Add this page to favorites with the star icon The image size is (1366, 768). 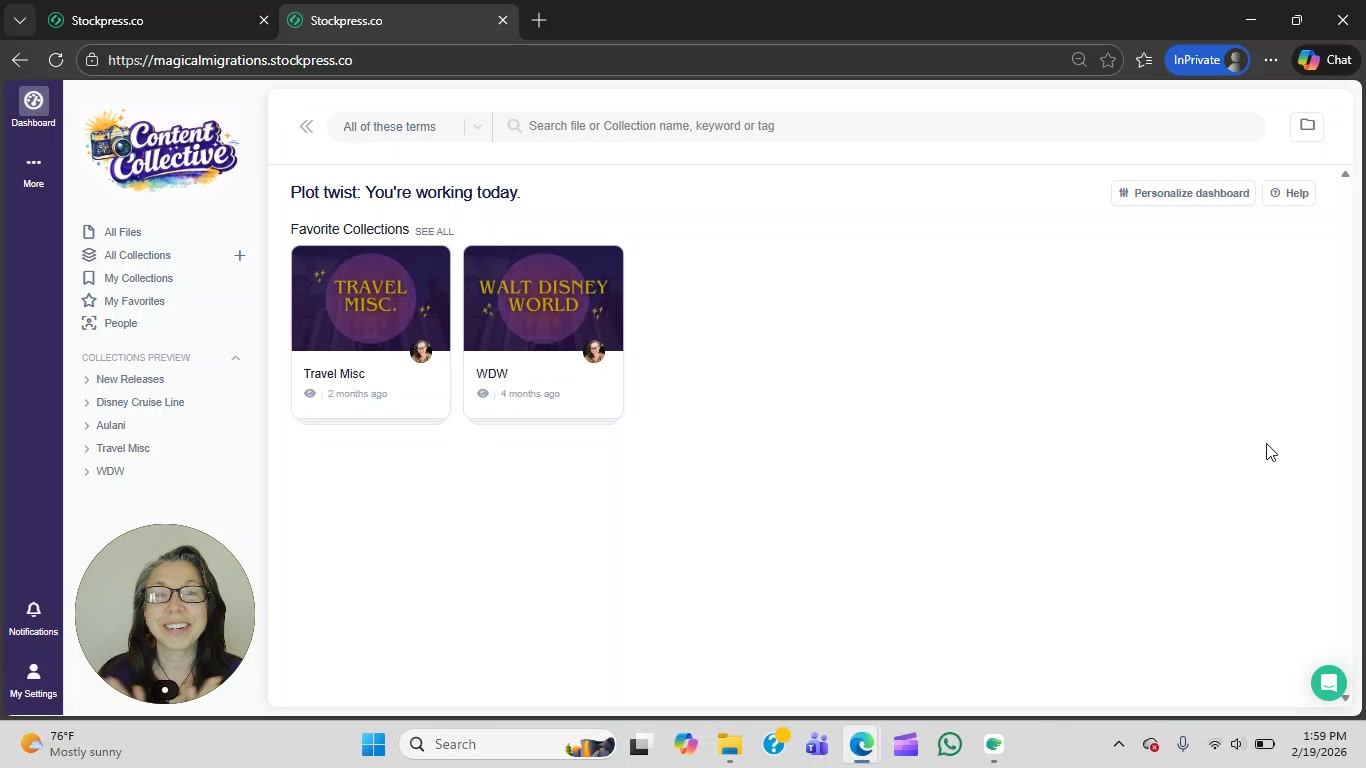[x=1108, y=60]
